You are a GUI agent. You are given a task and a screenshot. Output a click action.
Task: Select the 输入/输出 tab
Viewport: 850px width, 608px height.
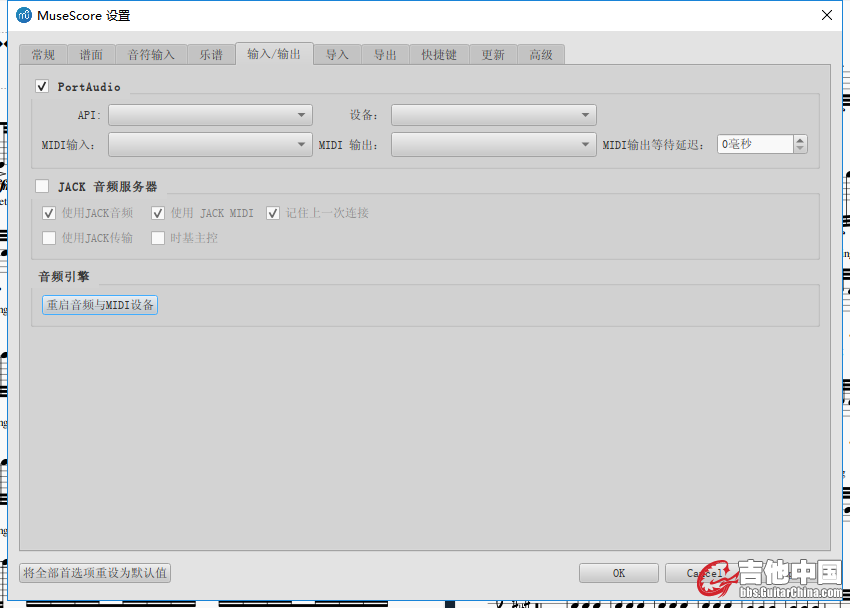(274, 54)
